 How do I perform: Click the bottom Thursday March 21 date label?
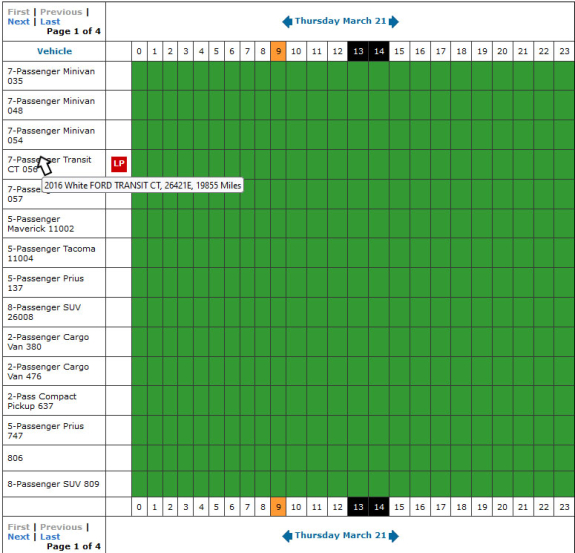(x=341, y=535)
